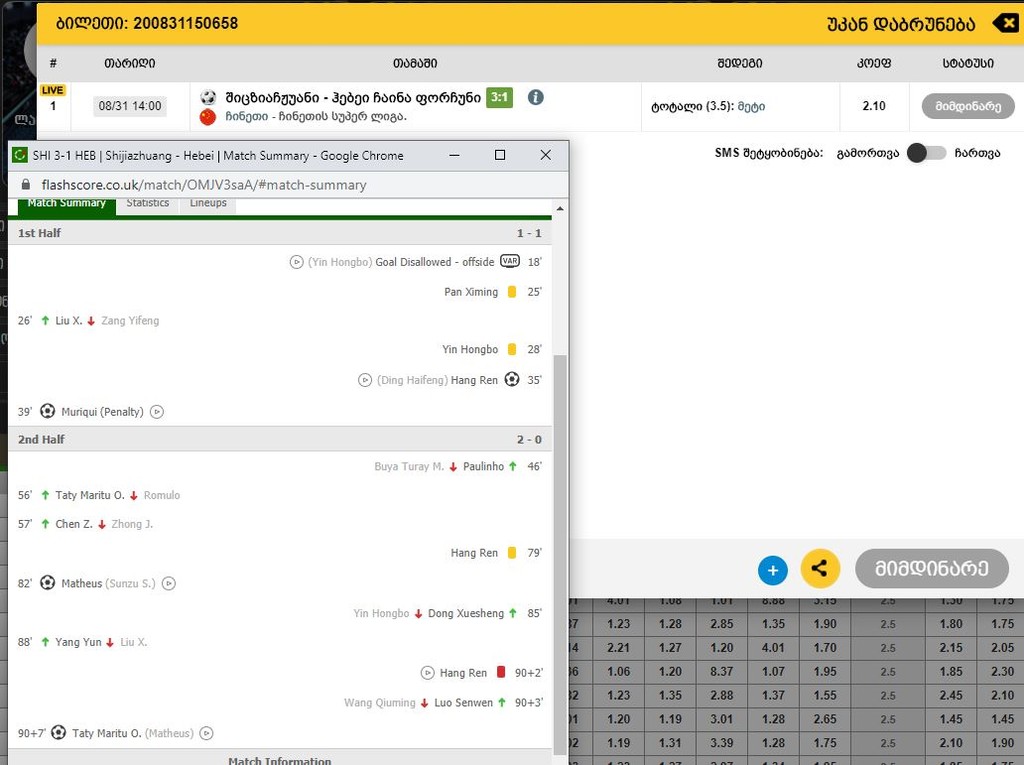The width and height of the screenshot is (1024, 765).
Task: Click the scroll up arrow in popup
Action: tap(560, 209)
